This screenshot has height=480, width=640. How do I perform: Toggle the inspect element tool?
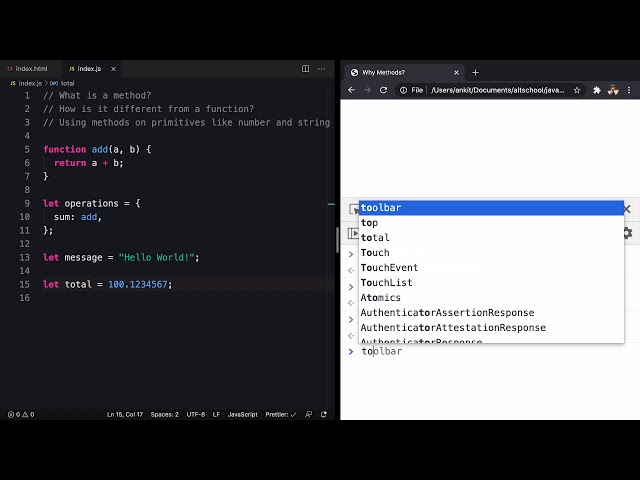coord(353,209)
